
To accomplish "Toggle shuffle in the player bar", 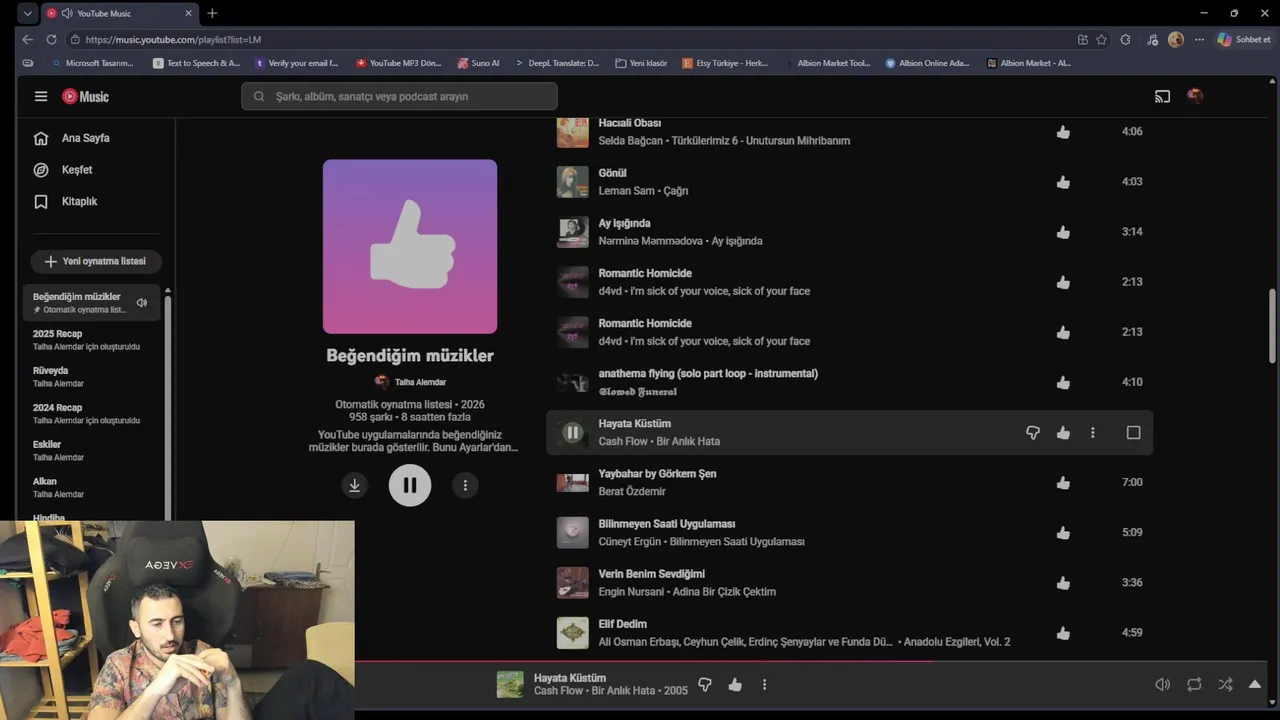I will click(1225, 684).
